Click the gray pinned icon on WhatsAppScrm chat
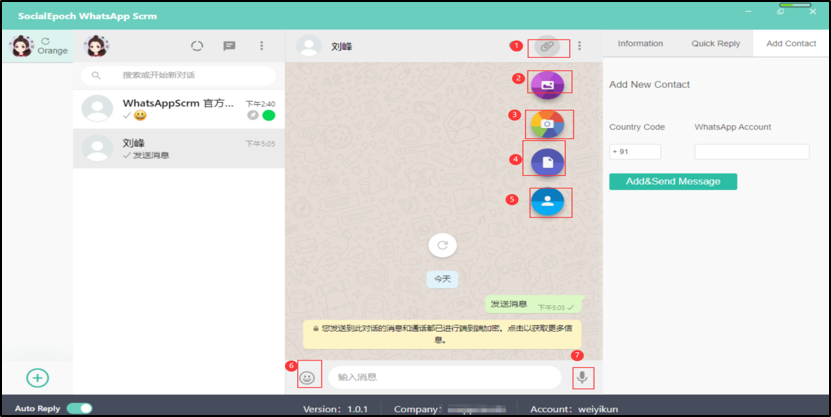The image size is (831, 417). click(253, 115)
